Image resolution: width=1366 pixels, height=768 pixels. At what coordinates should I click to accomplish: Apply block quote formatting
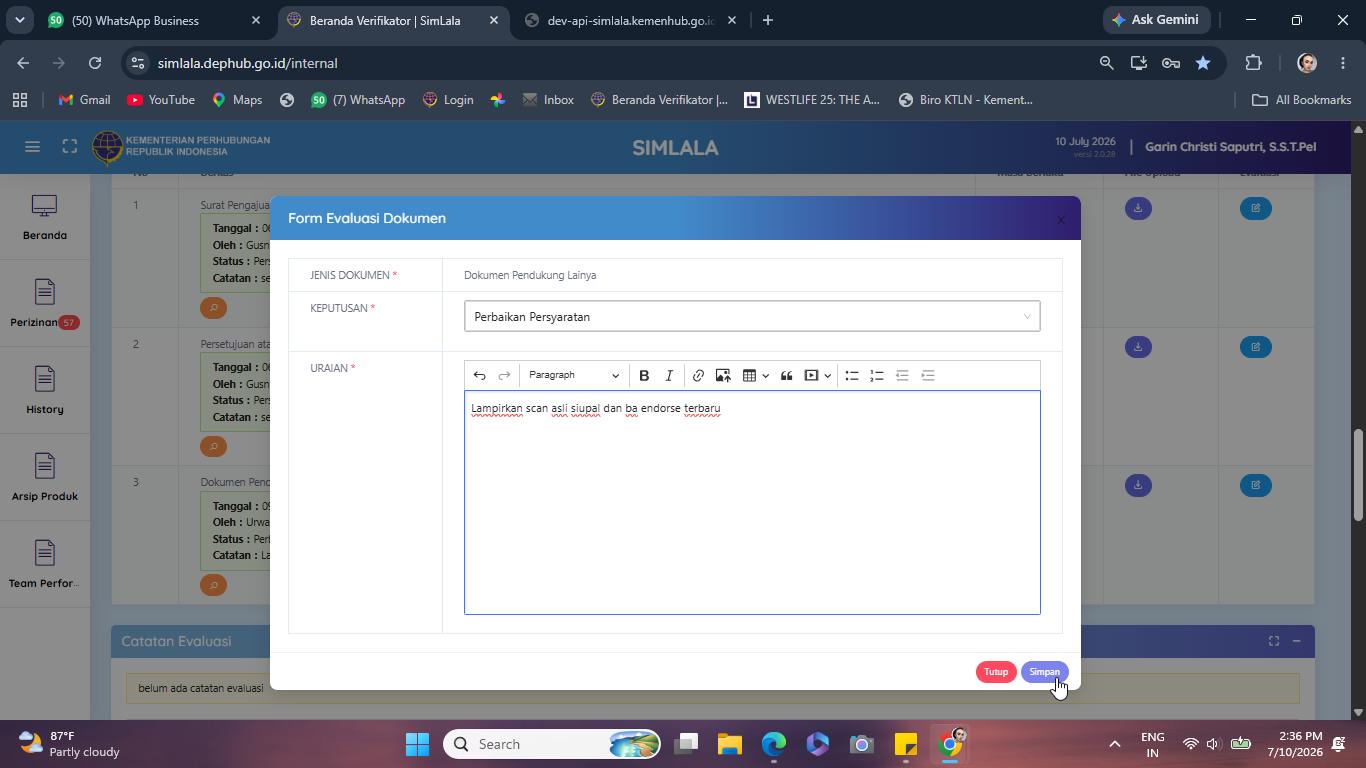(787, 376)
